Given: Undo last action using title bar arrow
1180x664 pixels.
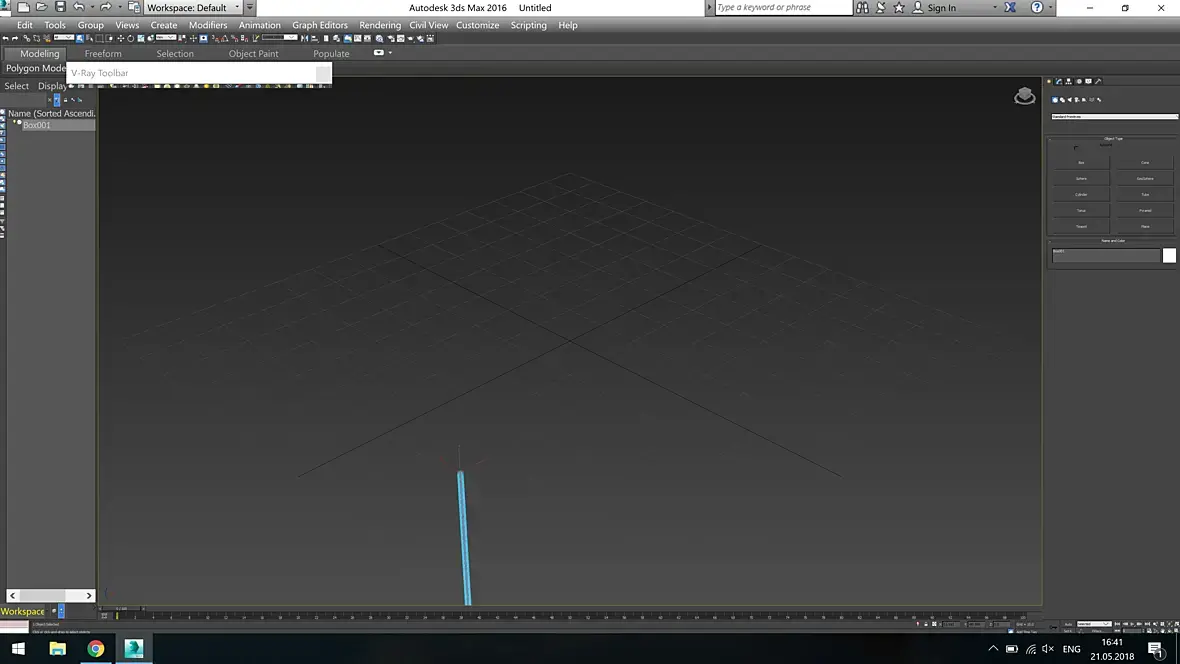Looking at the screenshot, I should (x=78, y=7).
